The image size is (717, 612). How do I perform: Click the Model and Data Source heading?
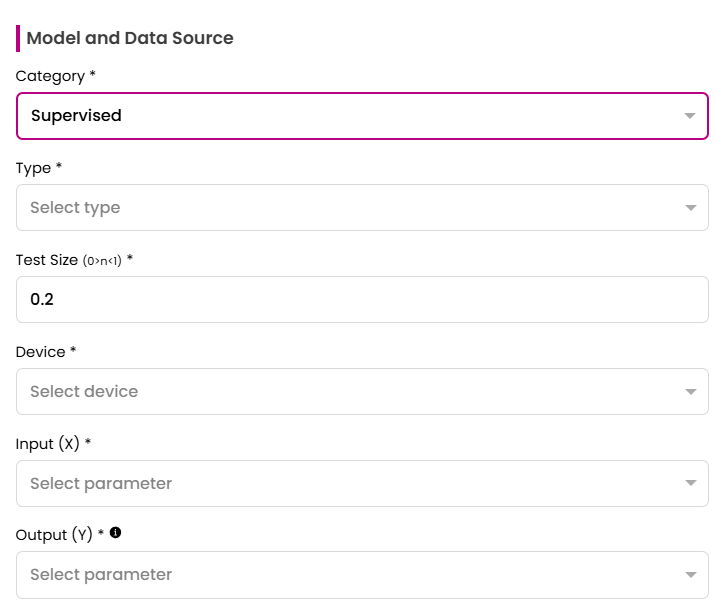tap(129, 38)
